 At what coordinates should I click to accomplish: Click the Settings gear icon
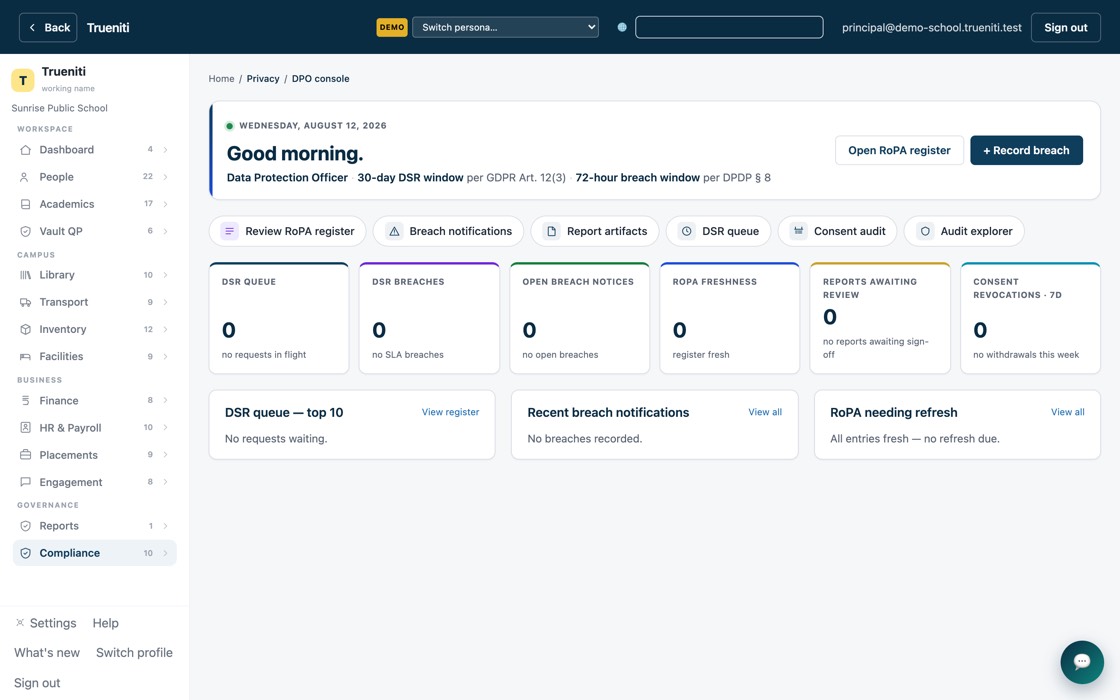(x=20, y=623)
